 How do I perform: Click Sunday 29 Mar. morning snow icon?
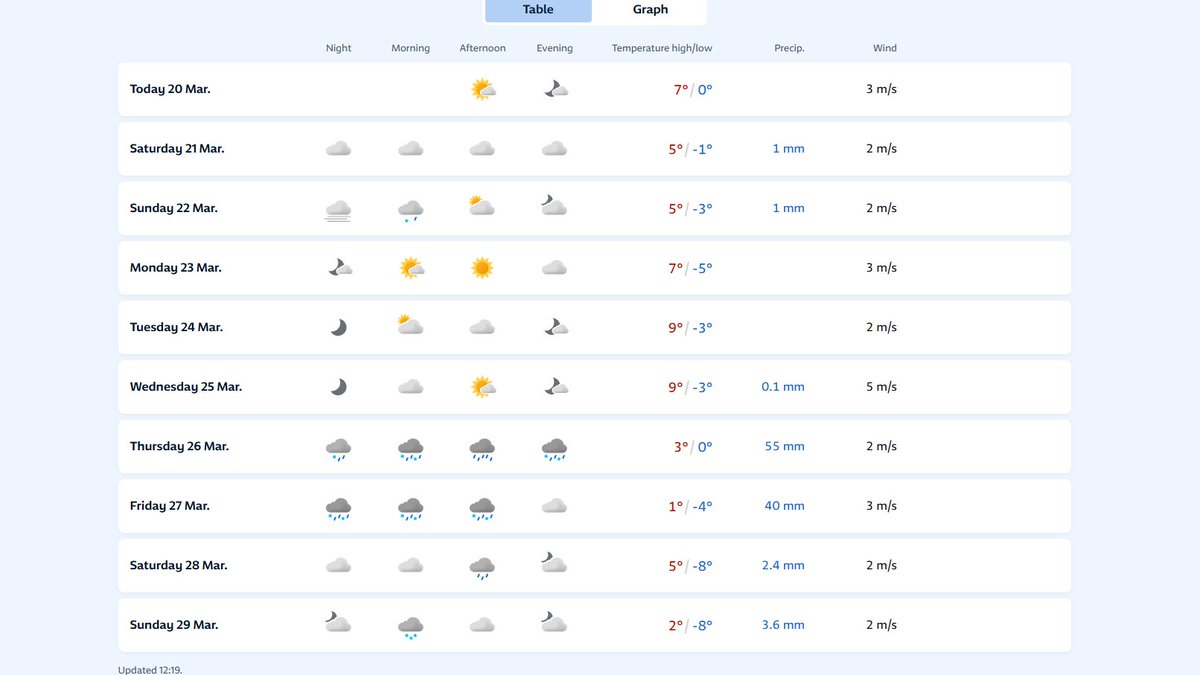[411, 628]
